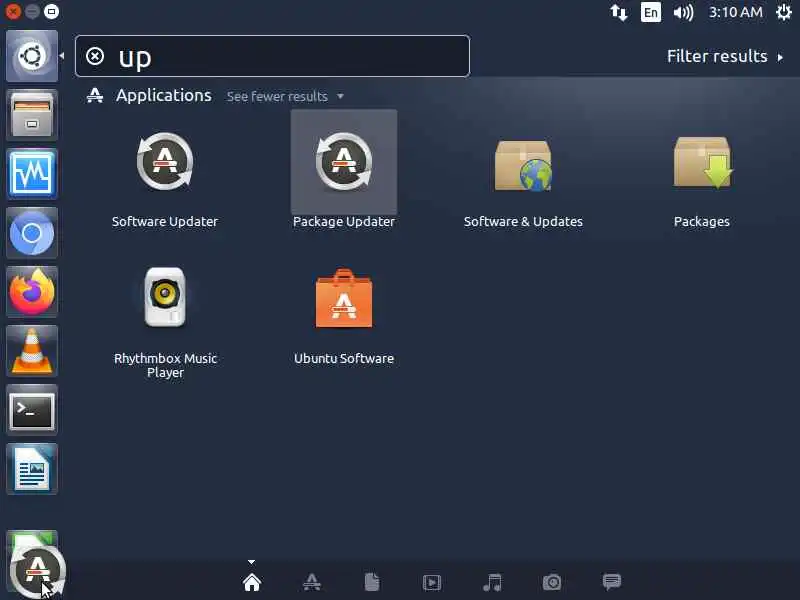Image resolution: width=800 pixels, height=600 pixels.
Task: Switch to Home lens
Action: (252, 582)
